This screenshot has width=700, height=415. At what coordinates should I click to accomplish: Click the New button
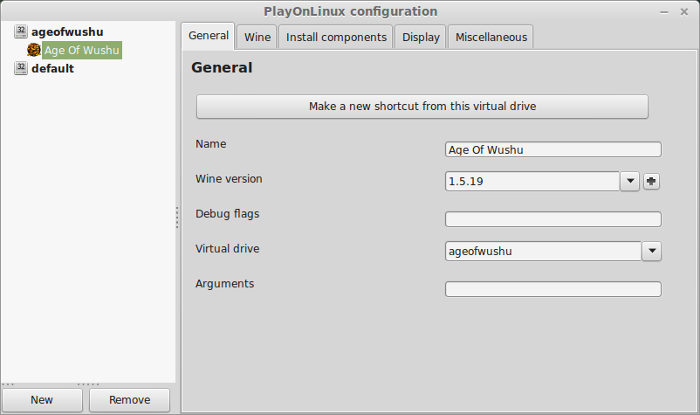pyautogui.click(x=42, y=400)
